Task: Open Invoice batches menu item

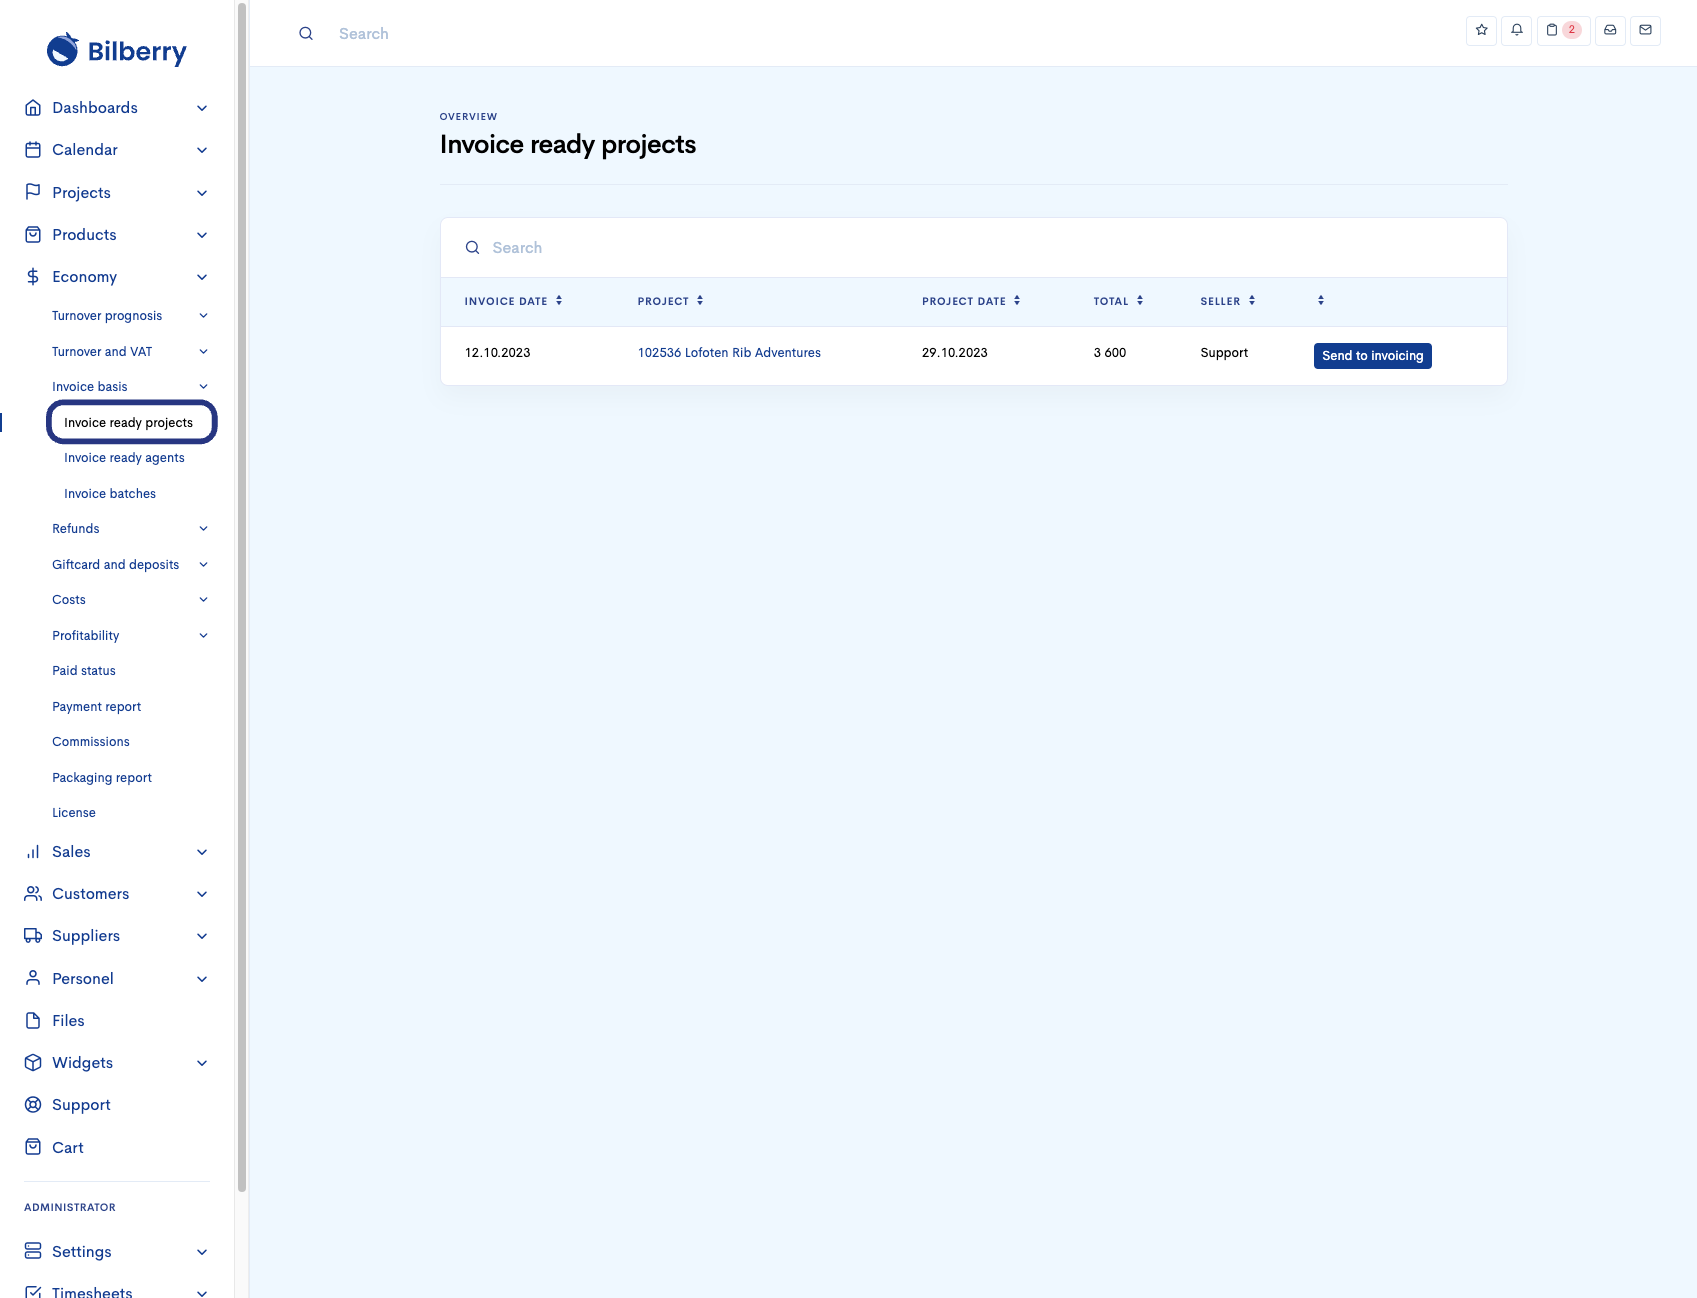Action: tap(110, 494)
